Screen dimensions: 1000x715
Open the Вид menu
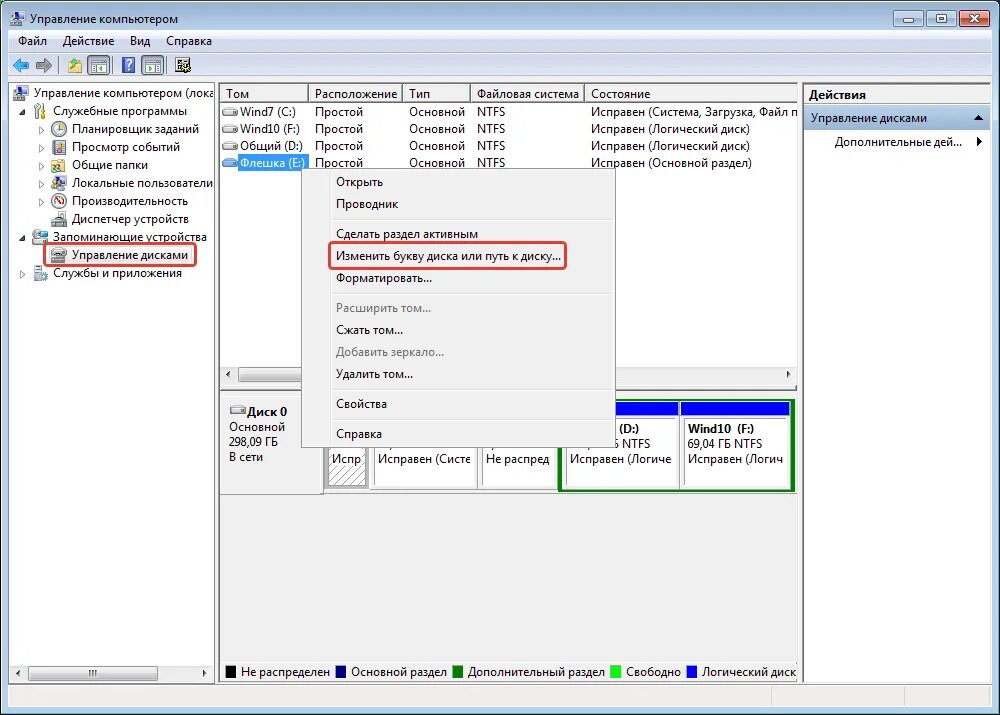pyautogui.click(x=140, y=41)
